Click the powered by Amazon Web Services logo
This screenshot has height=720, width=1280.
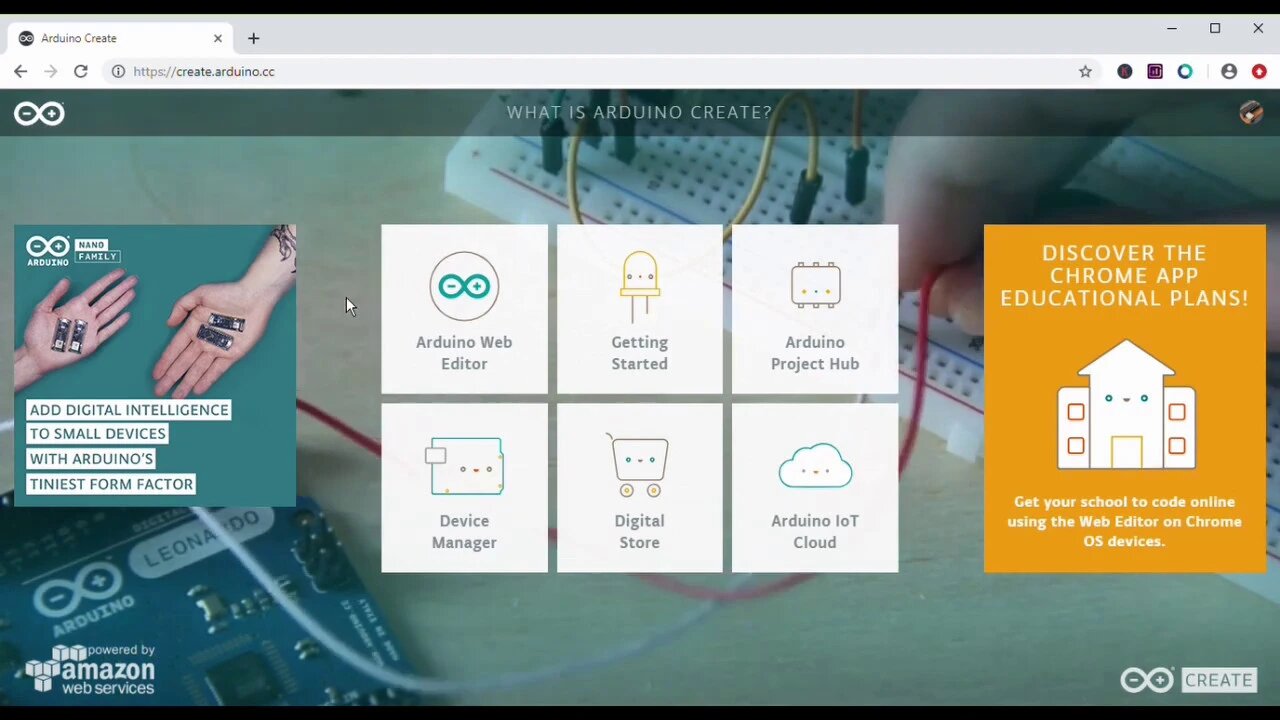point(90,669)
